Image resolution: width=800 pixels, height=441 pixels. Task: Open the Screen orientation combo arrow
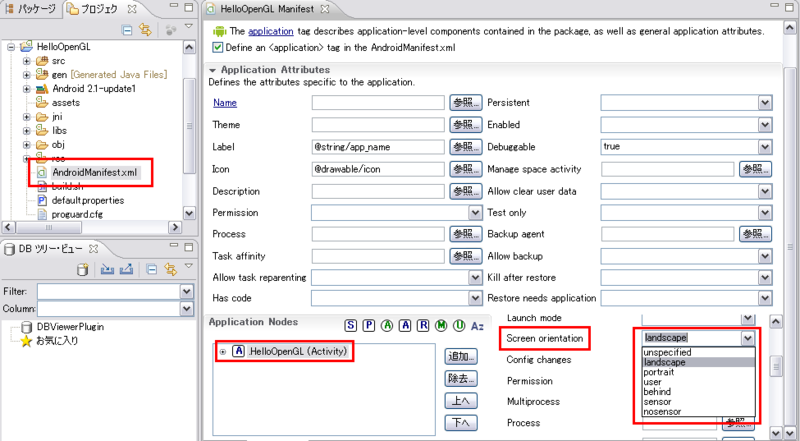coord(747,338)
